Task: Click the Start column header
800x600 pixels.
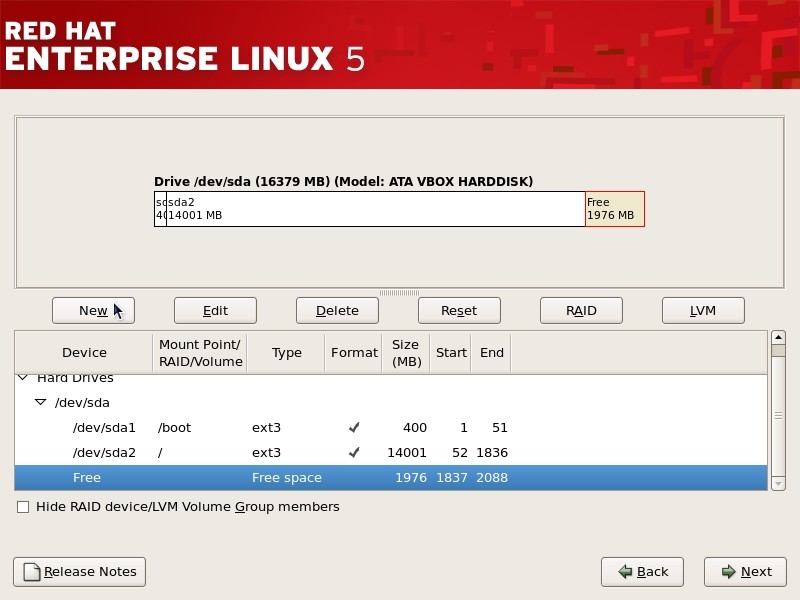Action: point(451,353)
